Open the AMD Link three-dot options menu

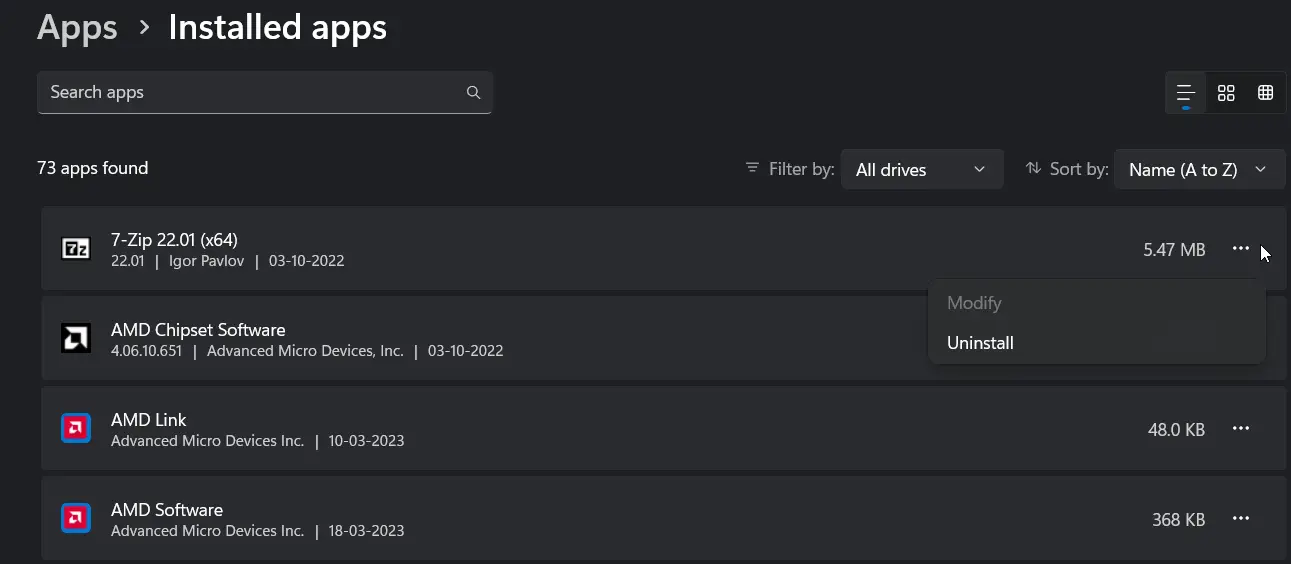[x=1241, y=428]
